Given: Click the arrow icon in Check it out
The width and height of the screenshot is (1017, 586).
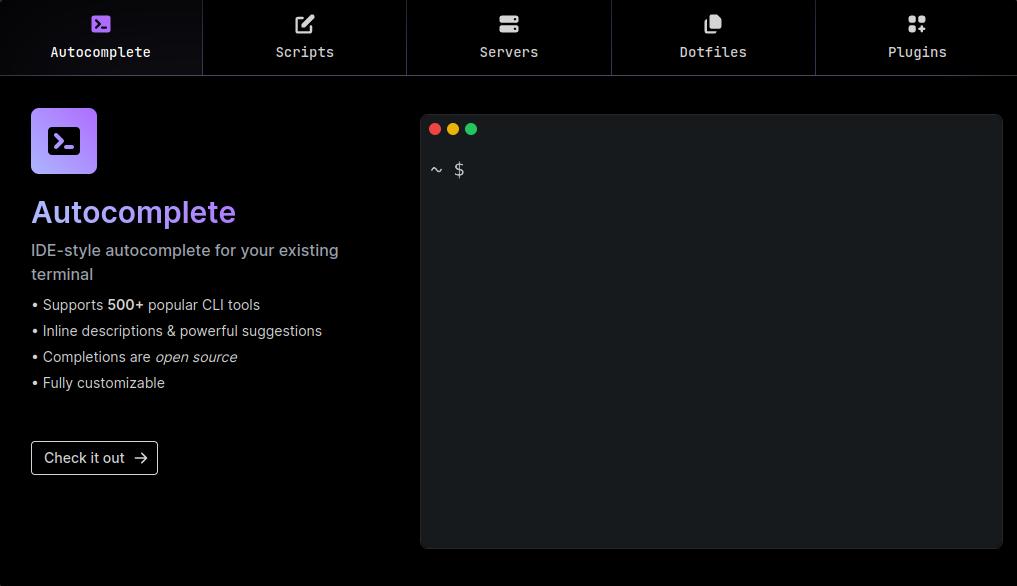Looking at the screenshot, I should pos(141,458).
